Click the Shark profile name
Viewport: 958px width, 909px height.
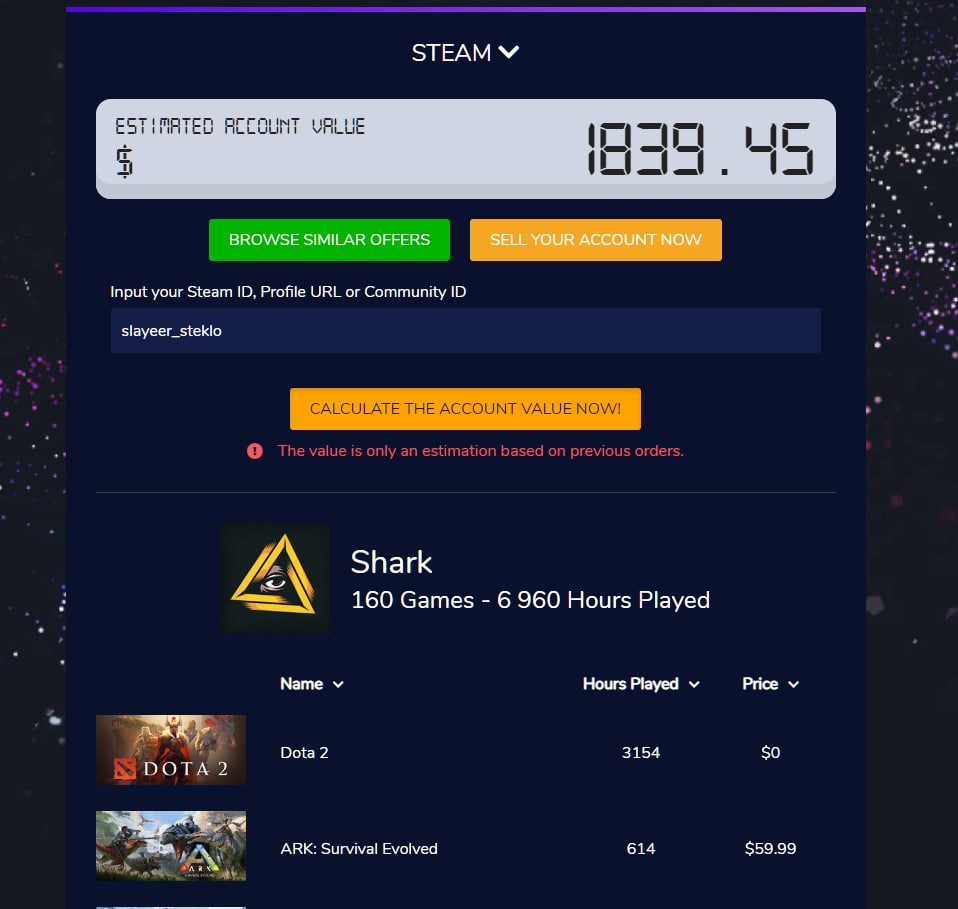(x=392, y=562)
